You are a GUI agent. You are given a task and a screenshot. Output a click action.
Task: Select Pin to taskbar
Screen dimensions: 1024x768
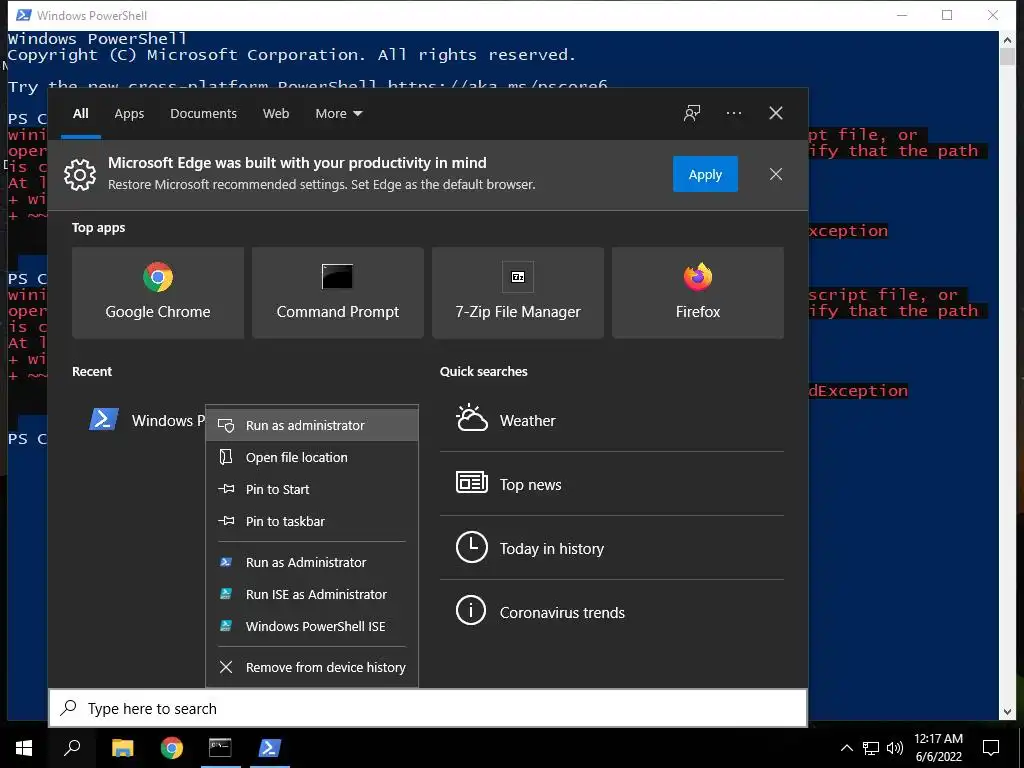(312, 521)
